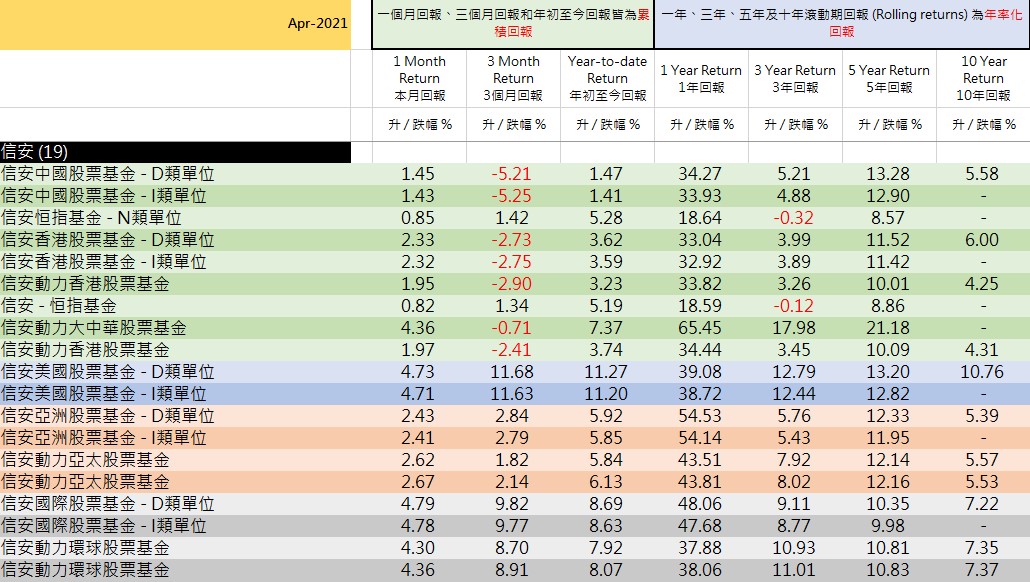Select the 3 Year Return 3年回報 header

pyautogui.click(x=795, y=78)
